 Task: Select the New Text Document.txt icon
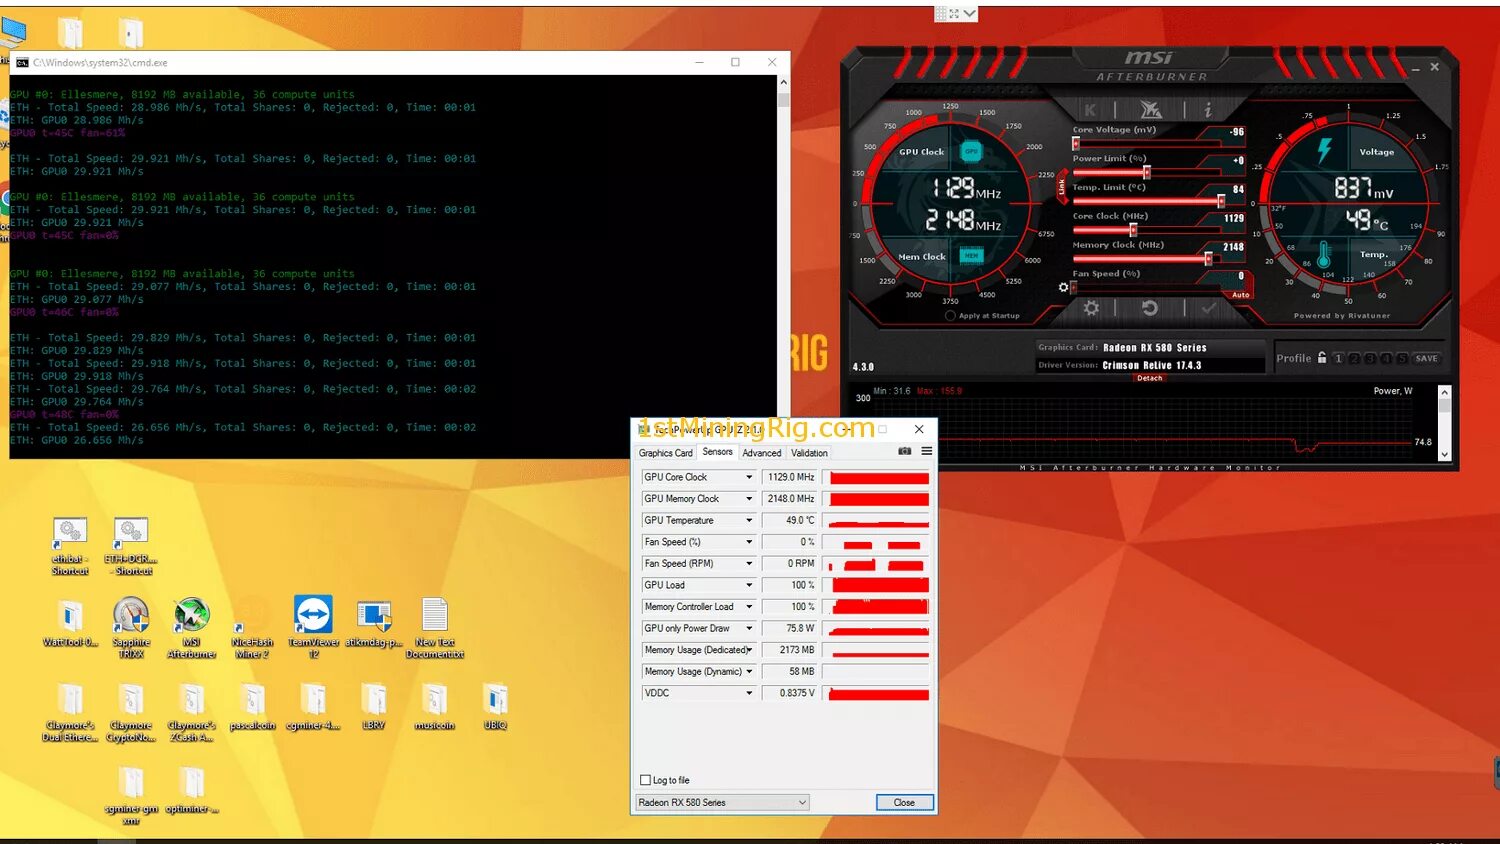click(x=435, y=628)
